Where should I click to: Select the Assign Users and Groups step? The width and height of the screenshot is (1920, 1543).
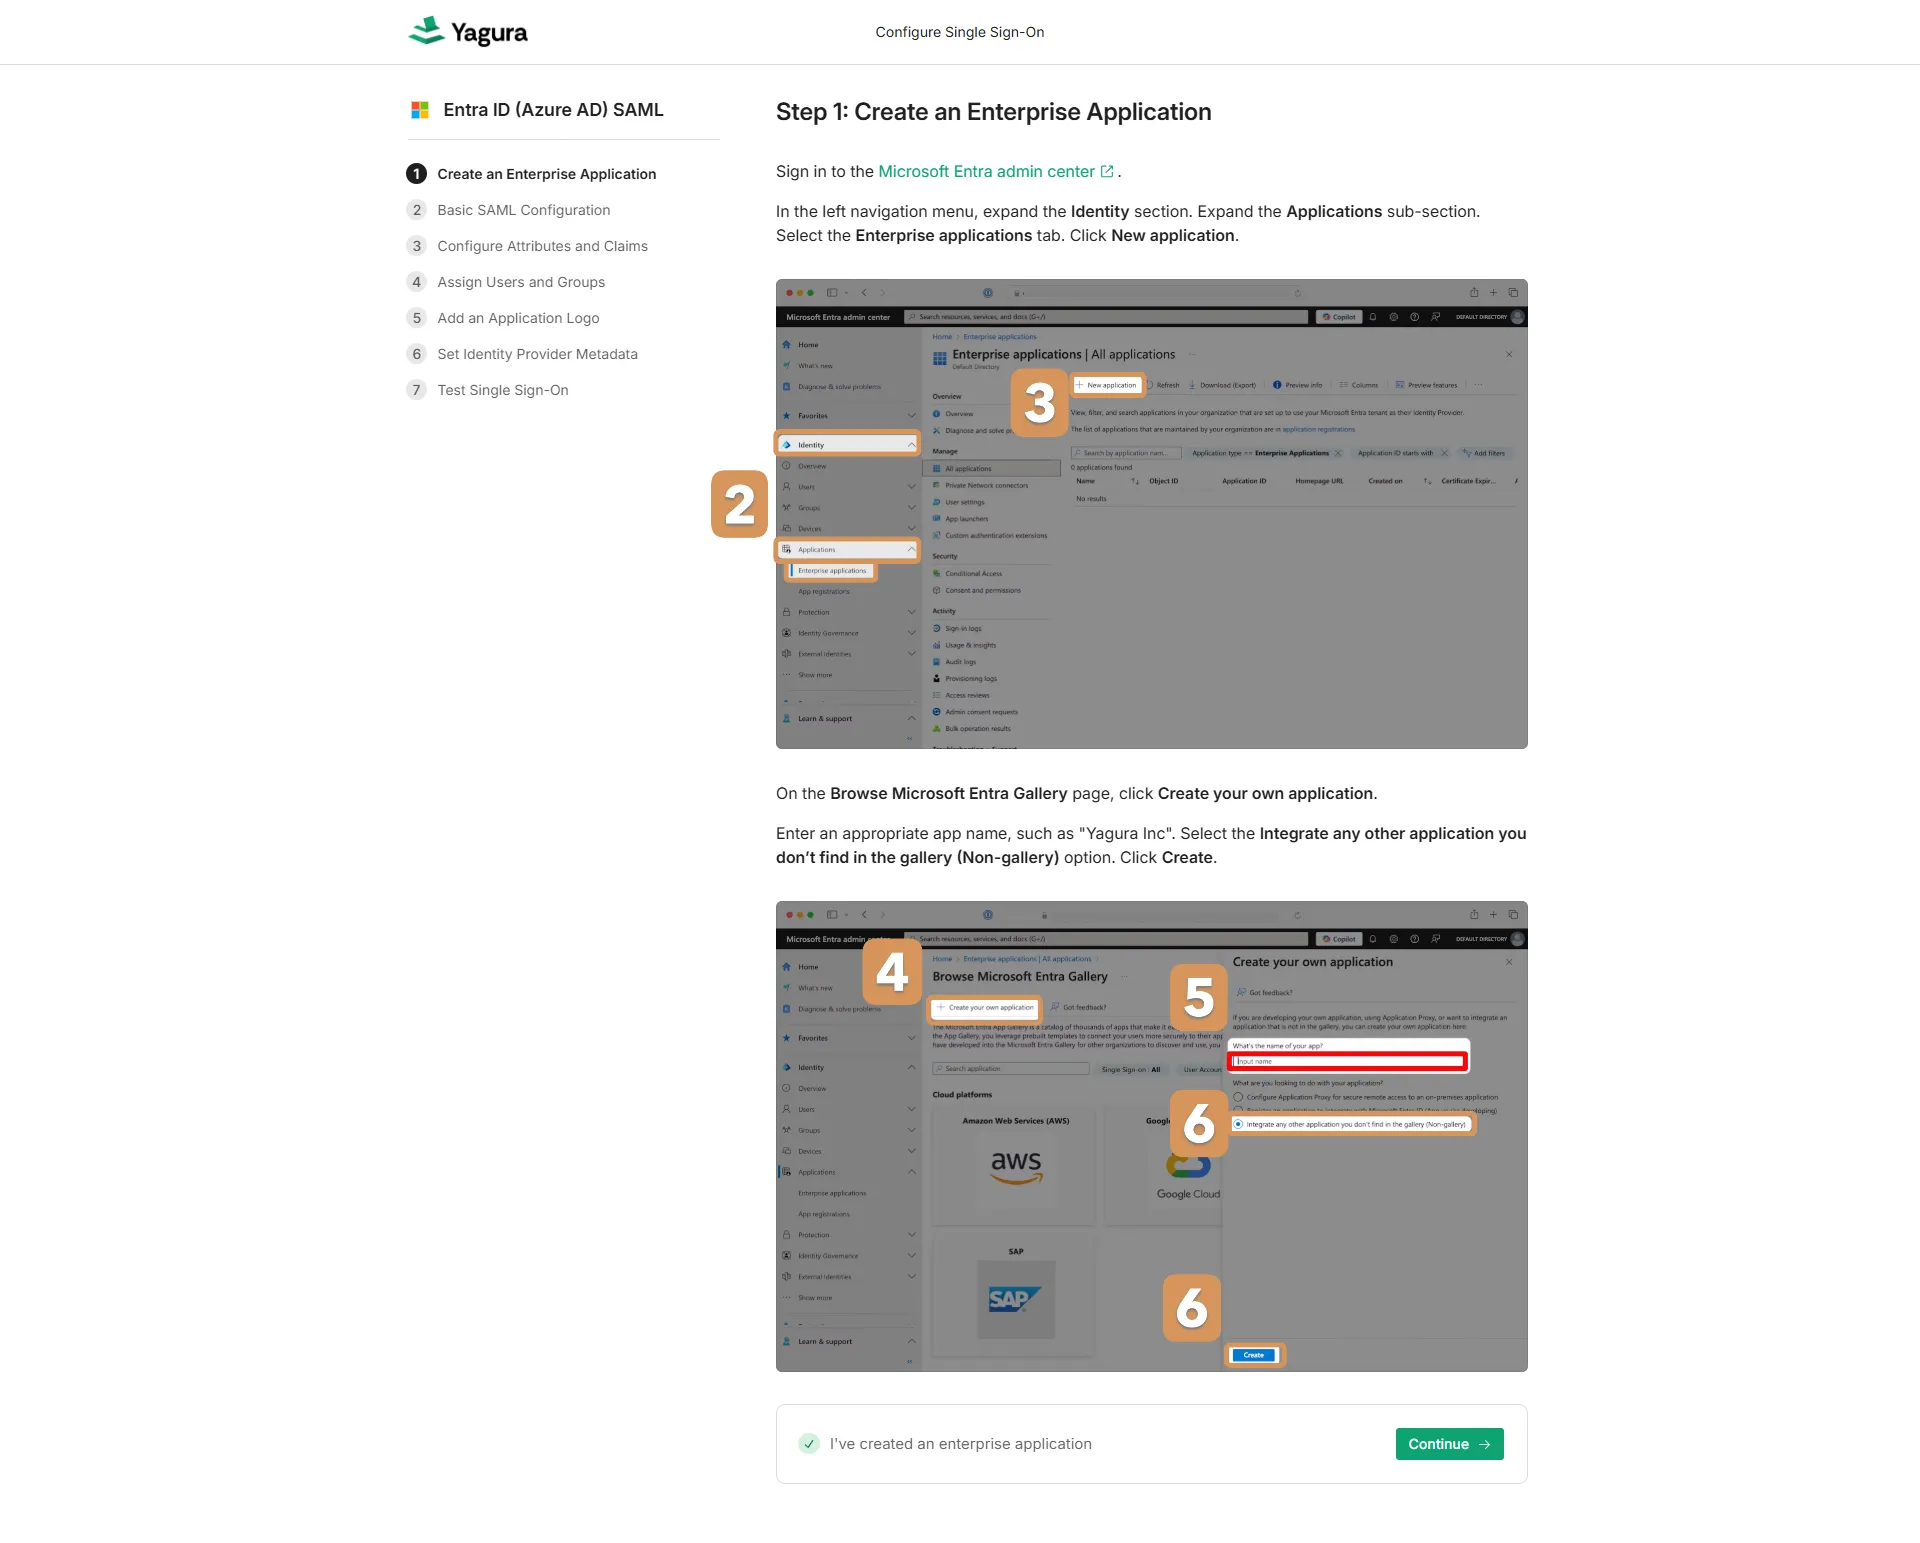point(520,282)
